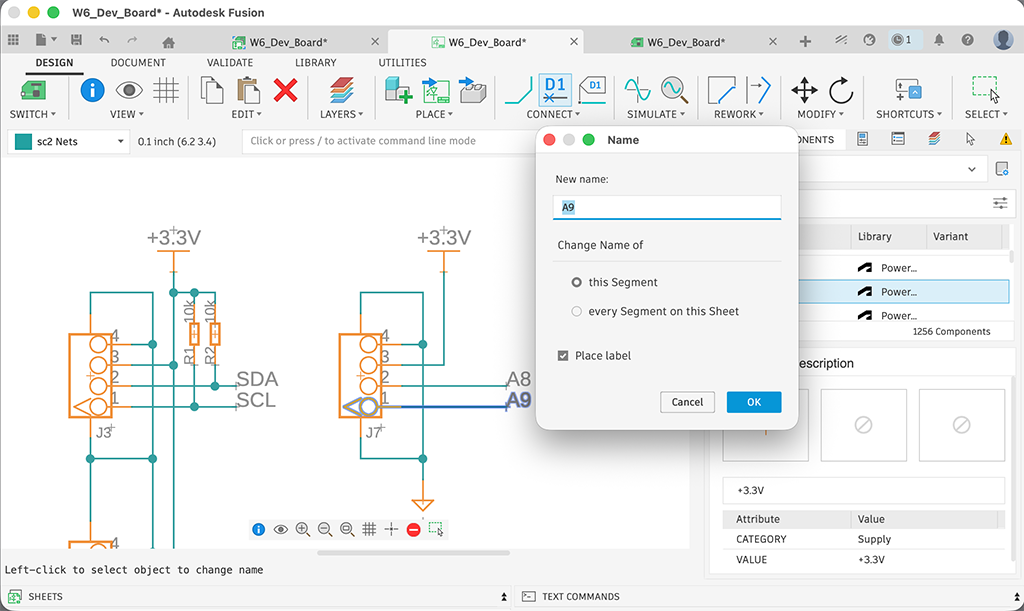The image size is (1024, 611).
Task: Click the blue Info tool icon
Action: tap(92, 89)
